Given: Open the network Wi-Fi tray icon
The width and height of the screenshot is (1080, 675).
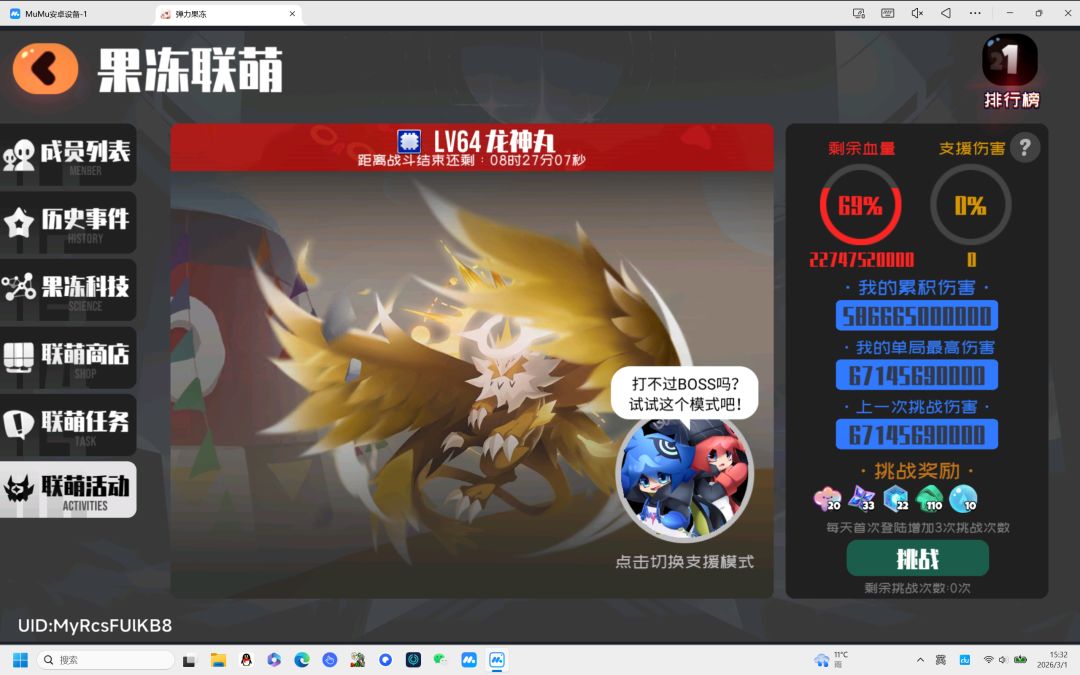Looking at the screenshot, I should (988, 660).
